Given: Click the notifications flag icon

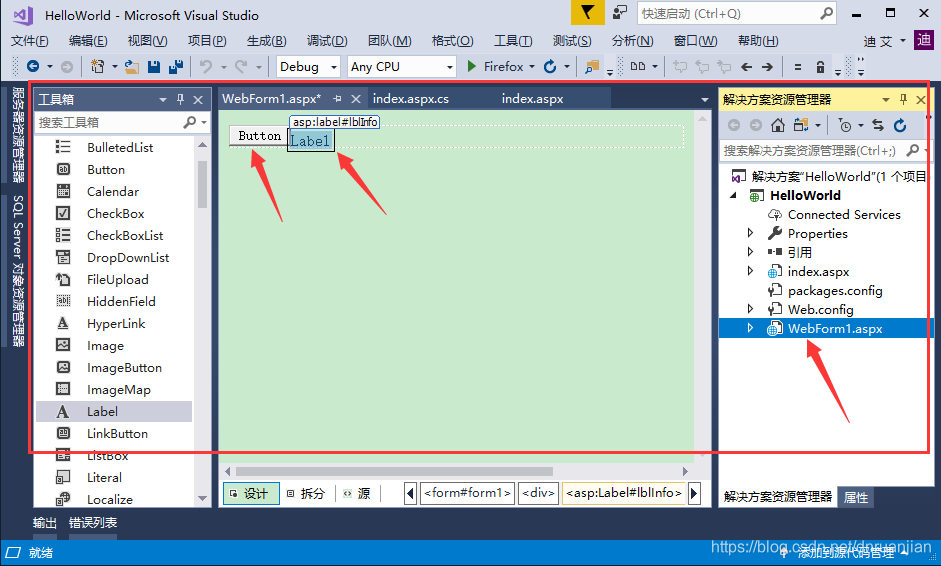Looking at the screenshot, I should pyautogui.click(x=588, y=13).
